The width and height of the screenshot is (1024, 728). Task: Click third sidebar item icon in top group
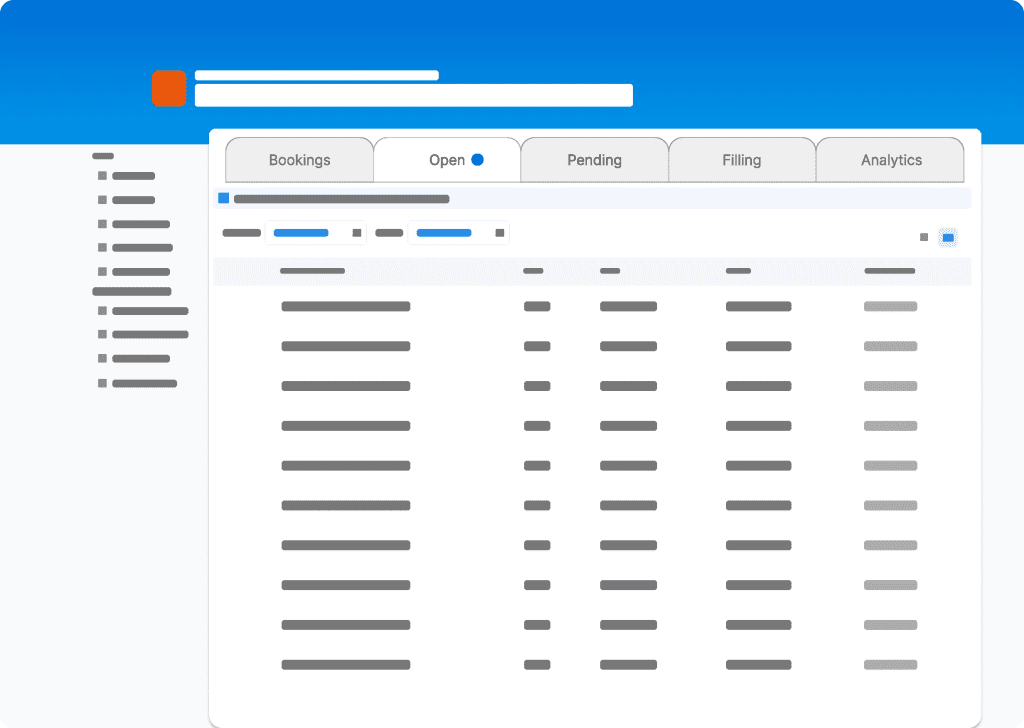point(102,224)
